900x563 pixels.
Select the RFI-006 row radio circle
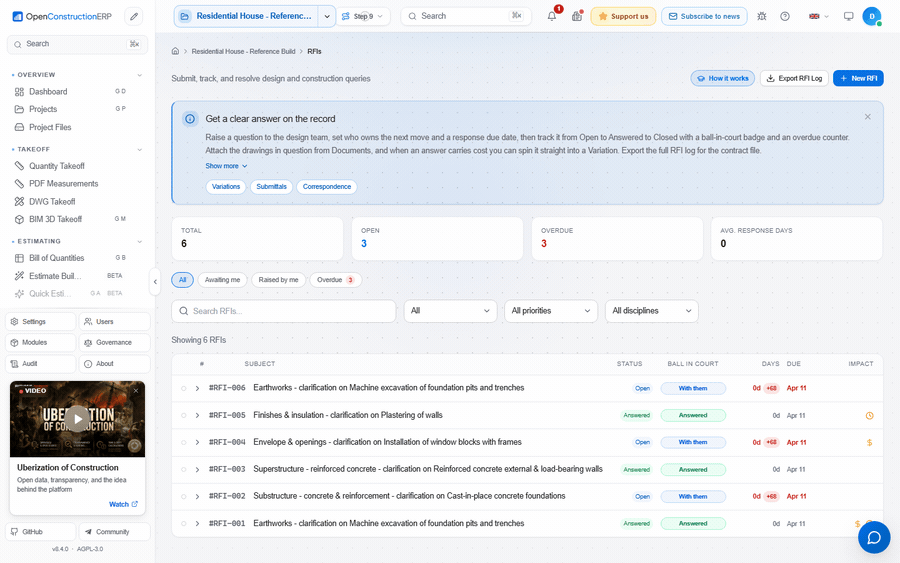[184, 389]
